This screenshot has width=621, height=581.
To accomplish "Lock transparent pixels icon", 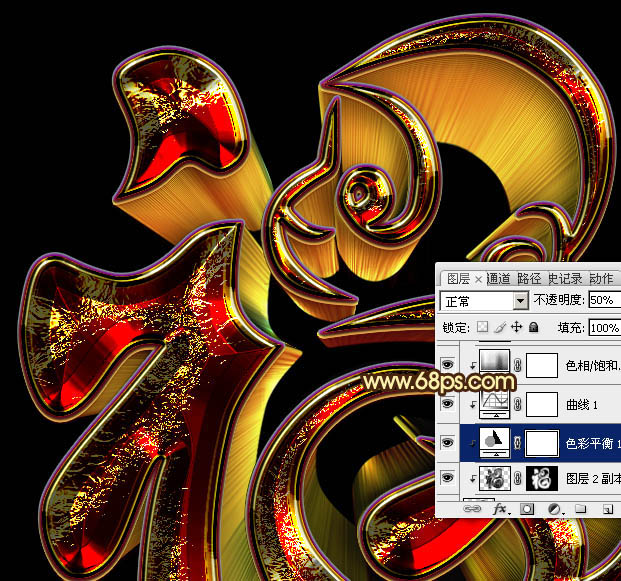I will point(483,327).
